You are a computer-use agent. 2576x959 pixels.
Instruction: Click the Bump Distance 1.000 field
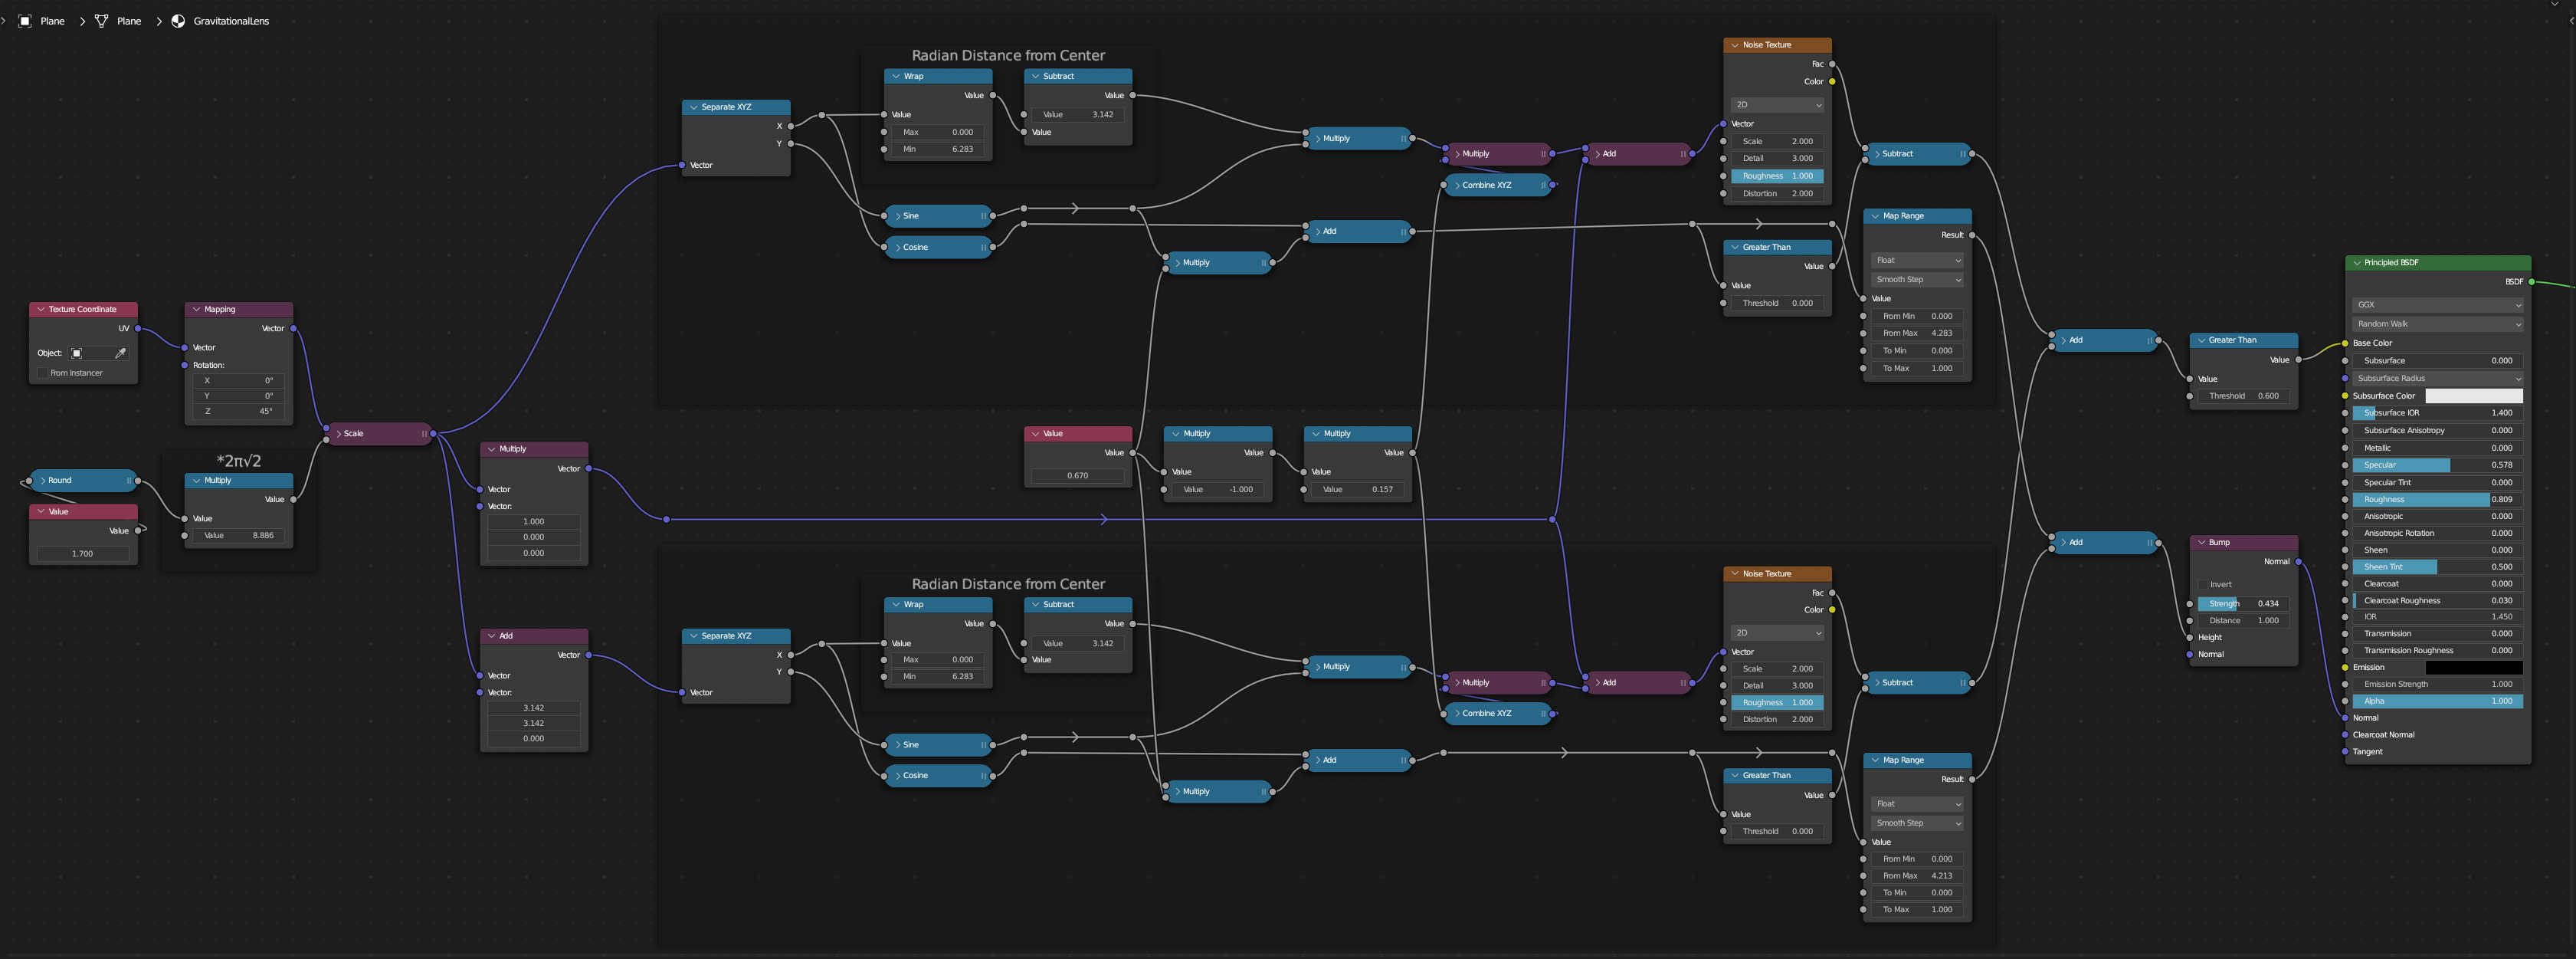[x=2243, y=621]
